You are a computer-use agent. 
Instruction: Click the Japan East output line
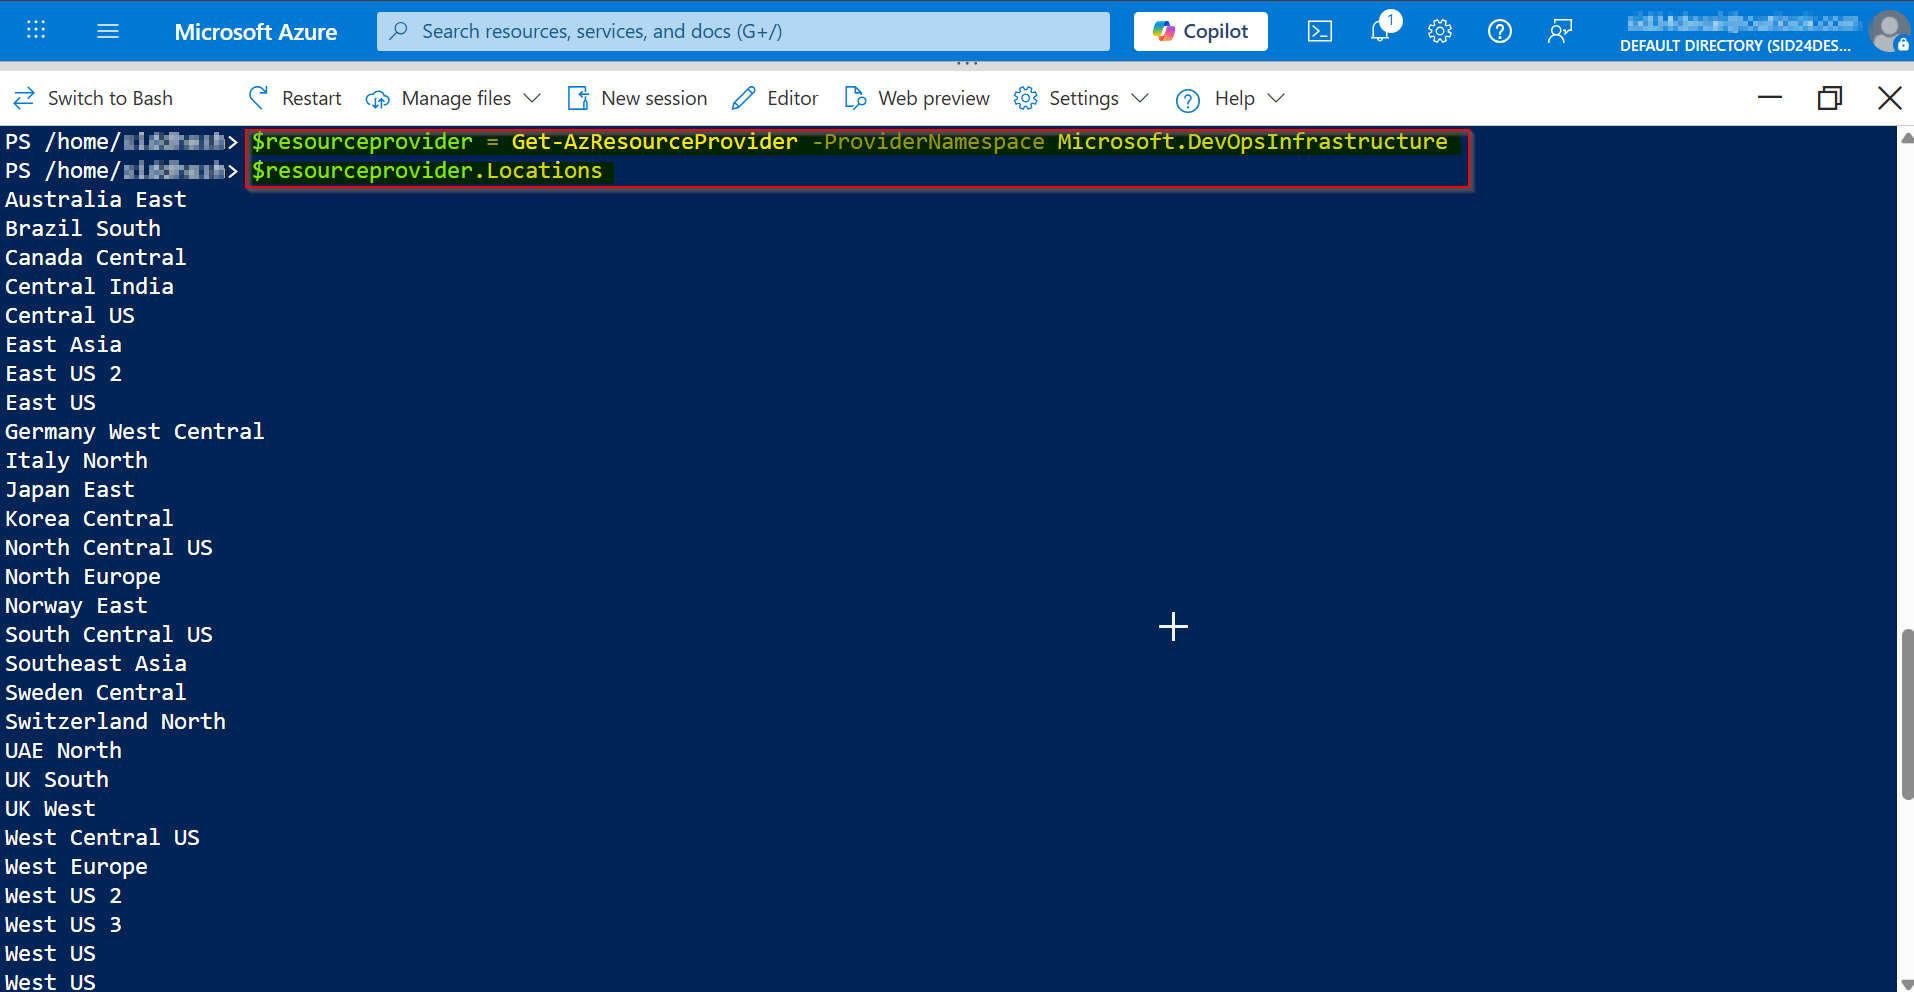click(x=70, y=490)
